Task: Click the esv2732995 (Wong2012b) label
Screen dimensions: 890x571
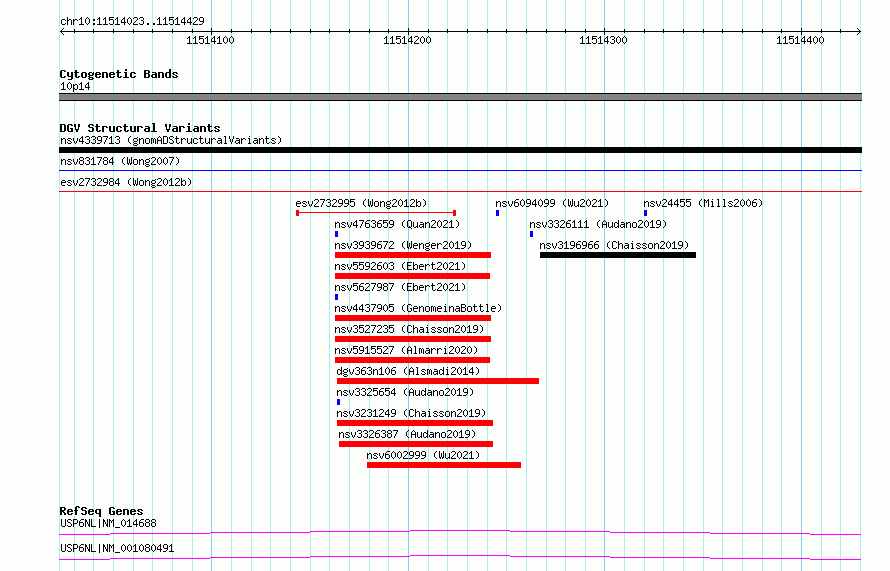Action: 361,203
